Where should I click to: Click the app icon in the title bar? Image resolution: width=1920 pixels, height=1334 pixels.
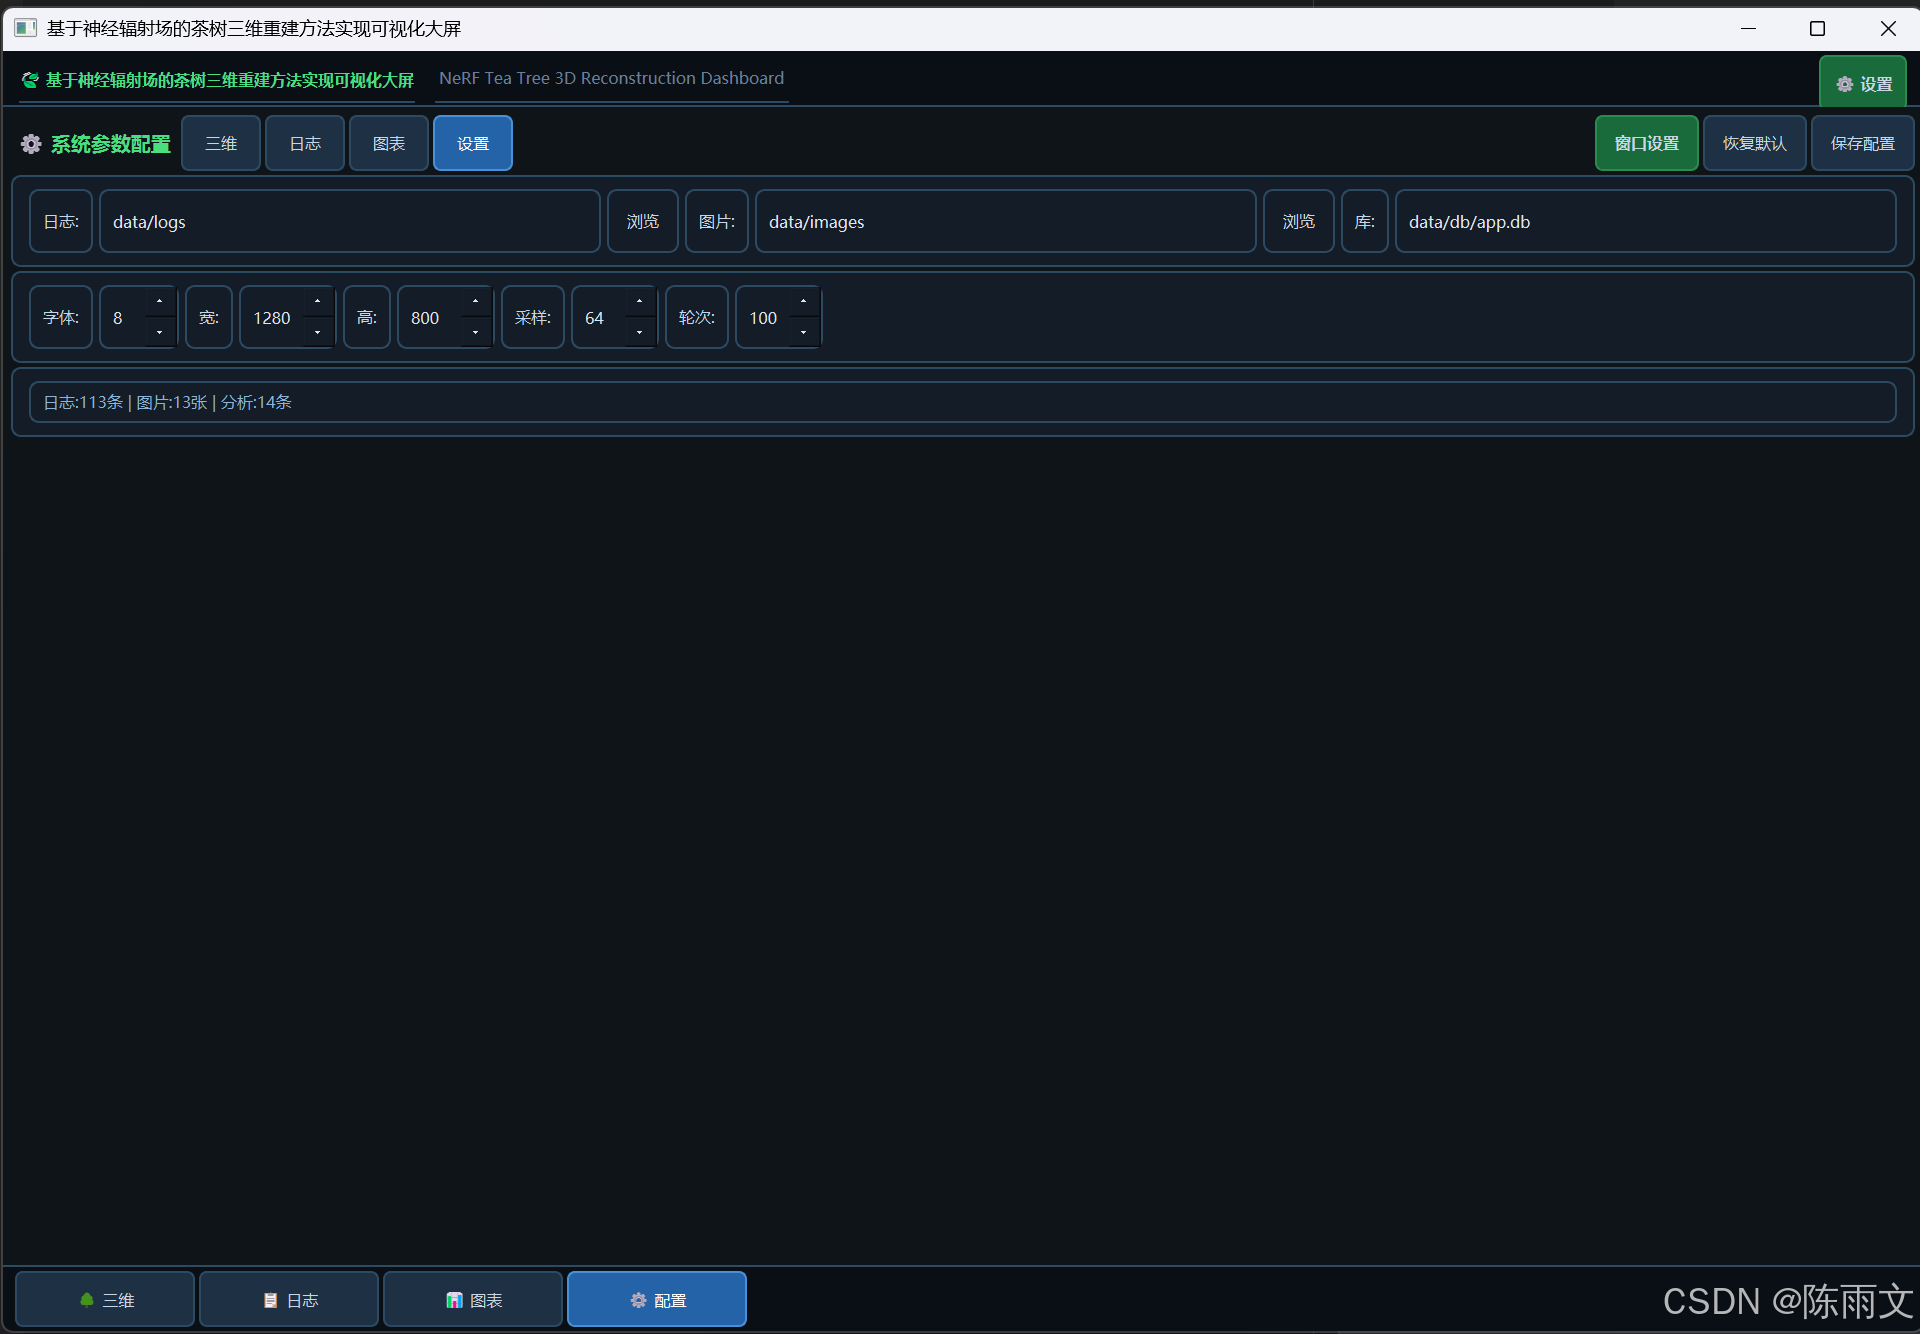26,28
